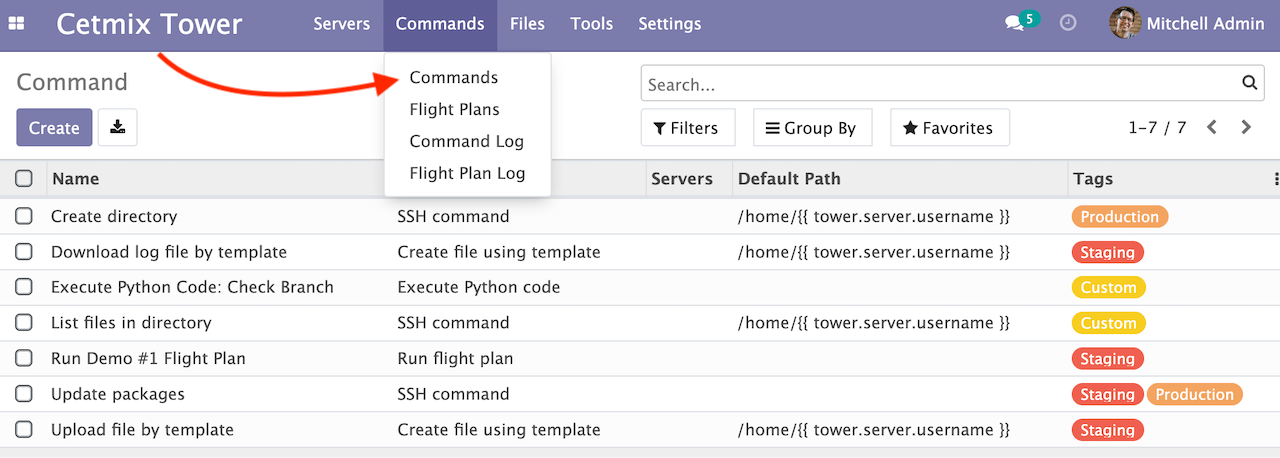Image resolution: width=1280 pixels, height=458 pixels.
Task: Click the Tags column header
Action: [x=1093, y=179]
